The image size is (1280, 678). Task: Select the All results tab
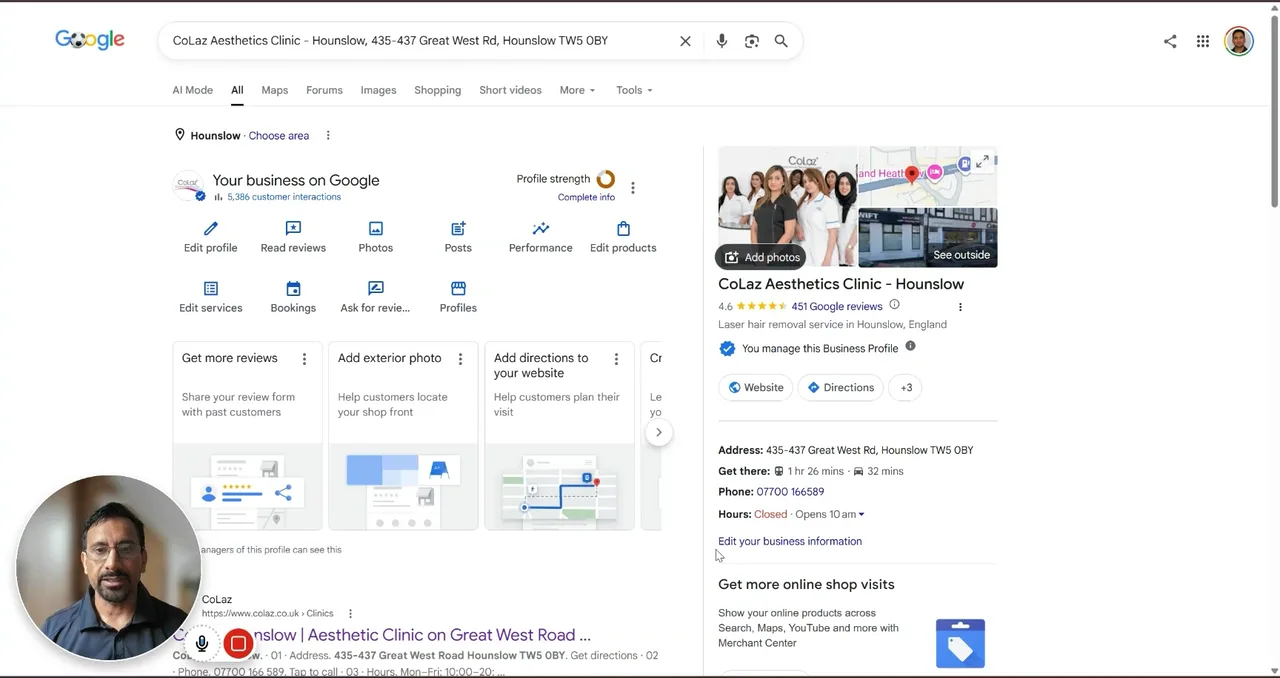tap(237, 90)
